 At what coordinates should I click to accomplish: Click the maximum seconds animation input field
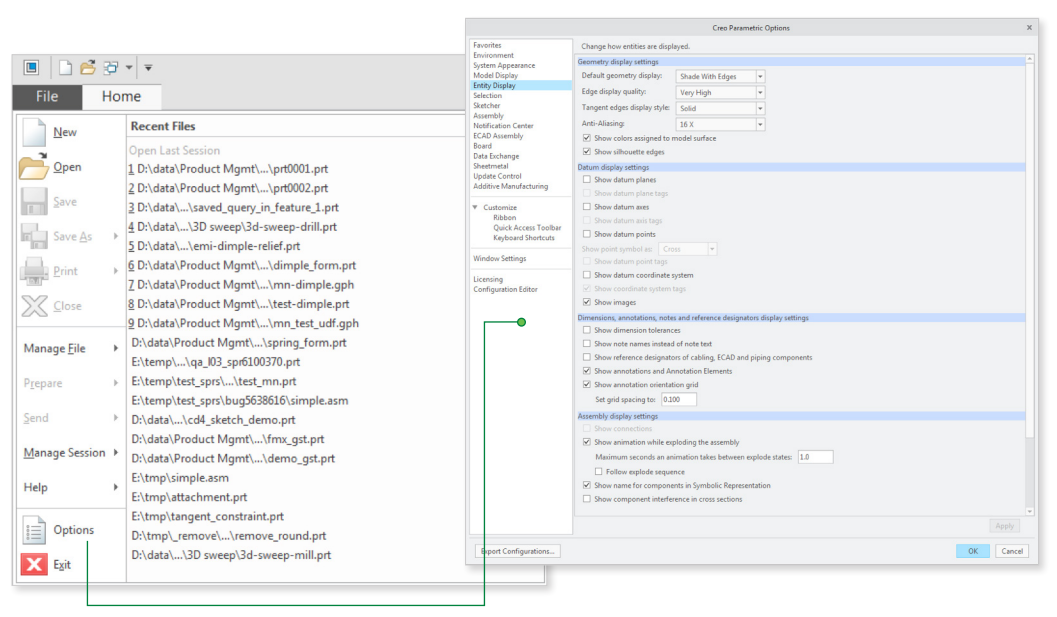pos(816,457)
